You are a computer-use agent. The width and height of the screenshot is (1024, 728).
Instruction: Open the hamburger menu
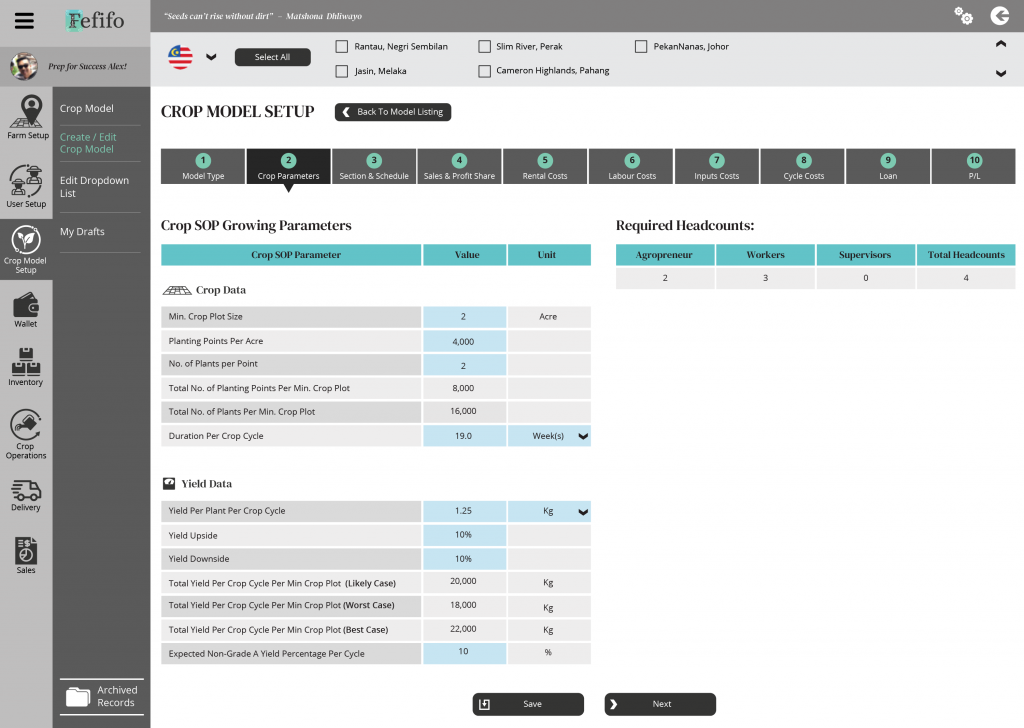point(25,20)
